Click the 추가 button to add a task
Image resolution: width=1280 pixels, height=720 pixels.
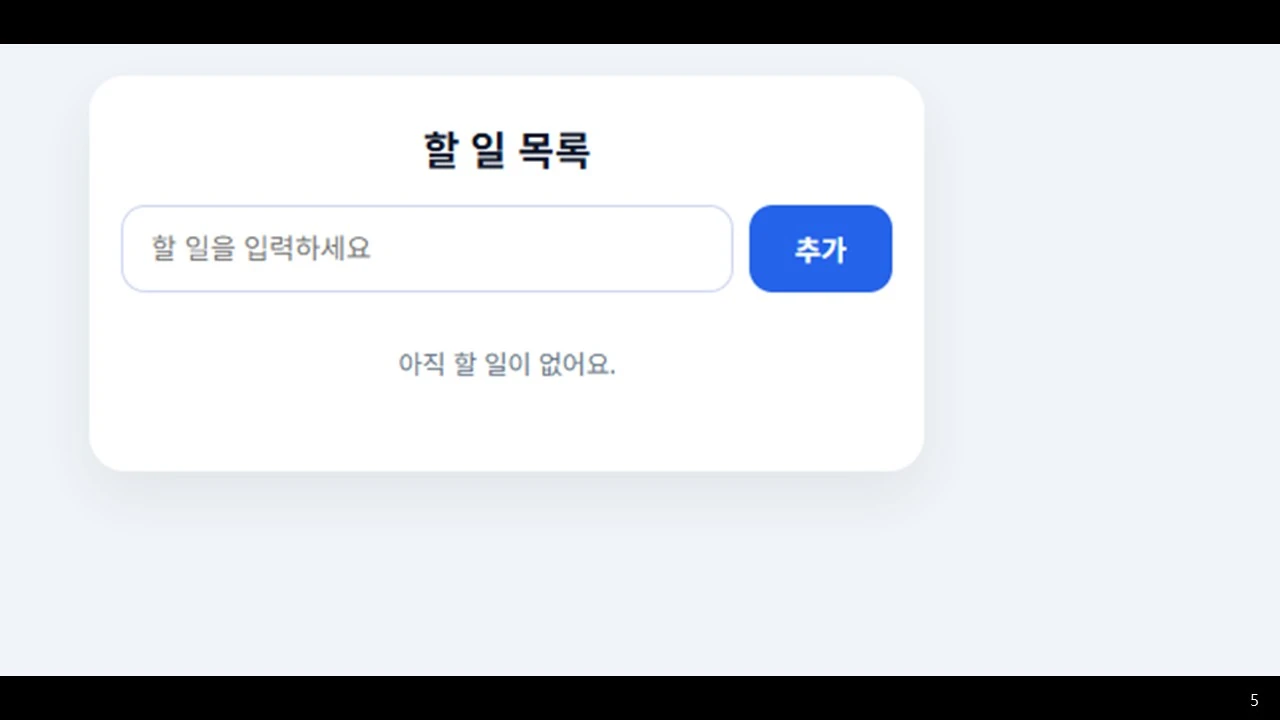click(x=820, y=248)
